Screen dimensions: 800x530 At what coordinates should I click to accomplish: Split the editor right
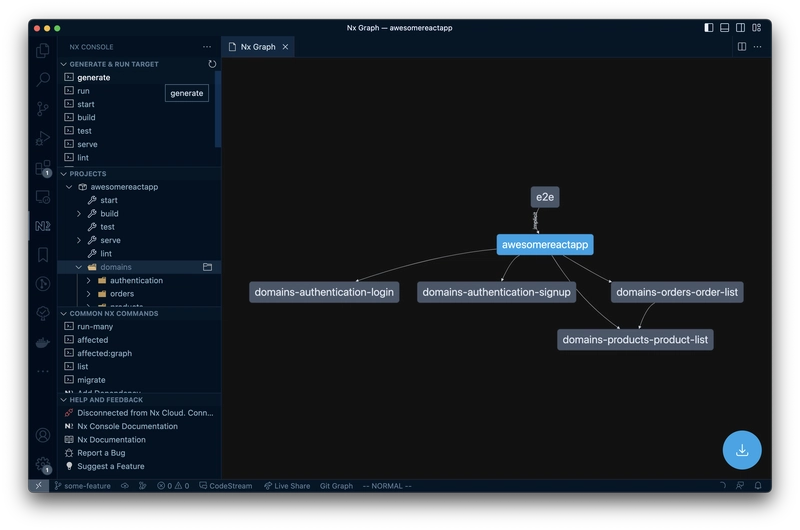(742, 47)
